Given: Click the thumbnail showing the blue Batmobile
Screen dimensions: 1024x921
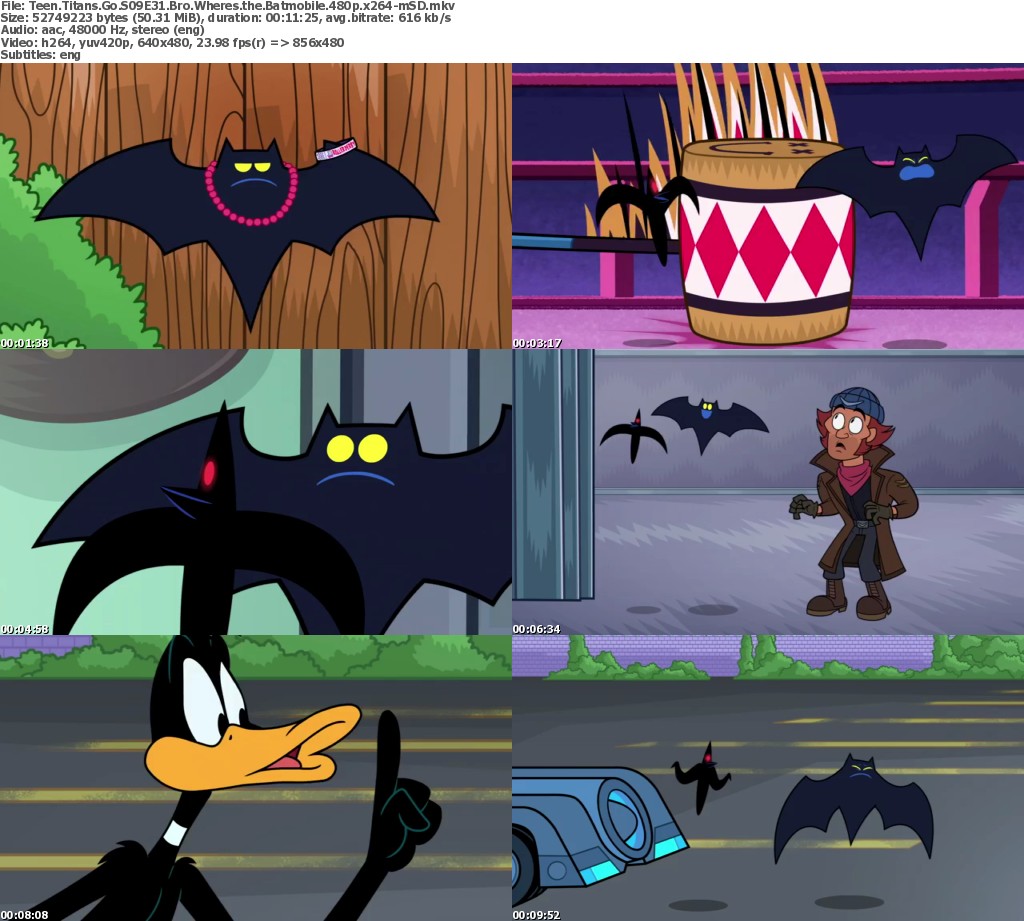Looking at the screenshot, I should tap(767, 777).
